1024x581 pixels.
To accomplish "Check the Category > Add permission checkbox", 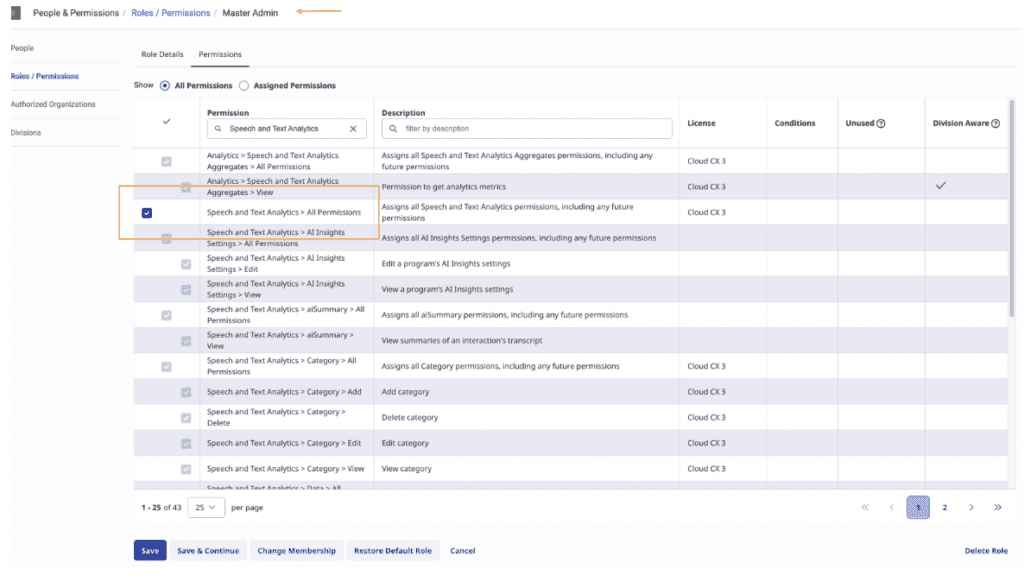I will click(x=186, y=391).
